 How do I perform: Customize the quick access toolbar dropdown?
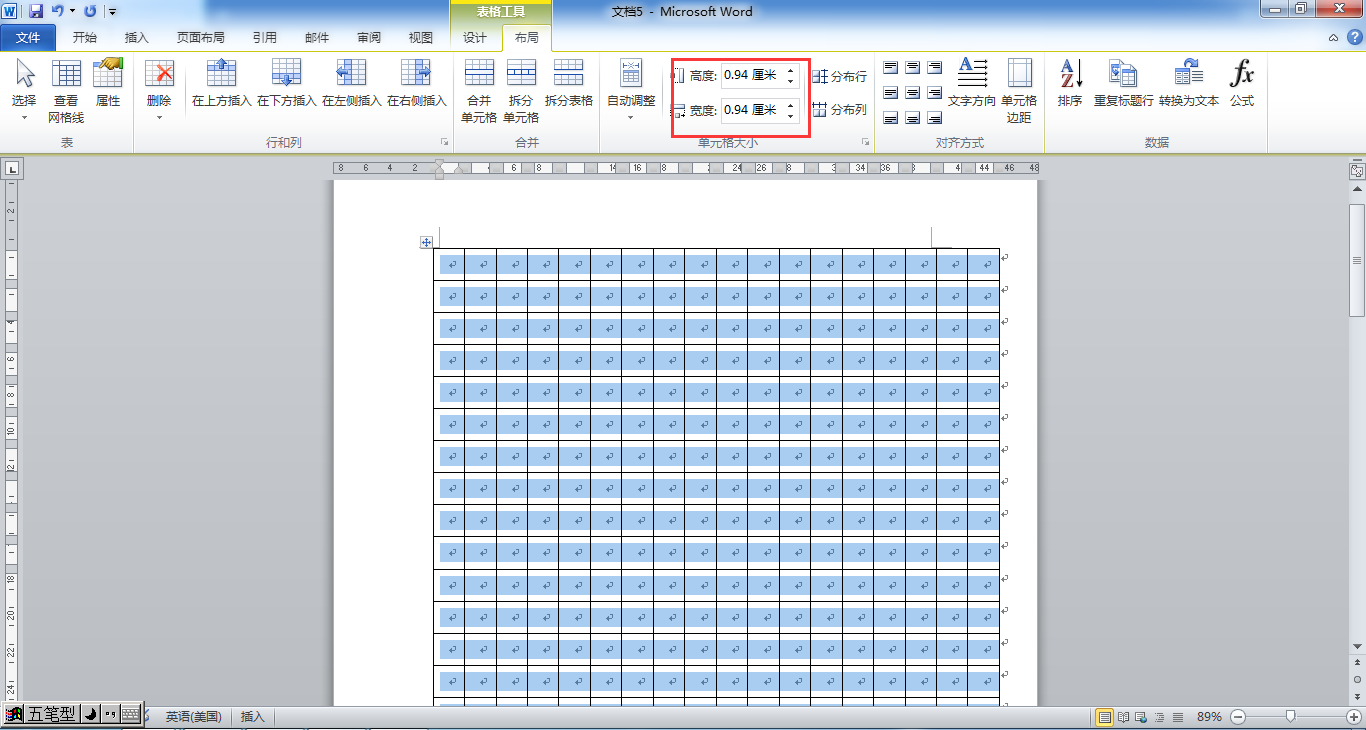coord(111,12)
